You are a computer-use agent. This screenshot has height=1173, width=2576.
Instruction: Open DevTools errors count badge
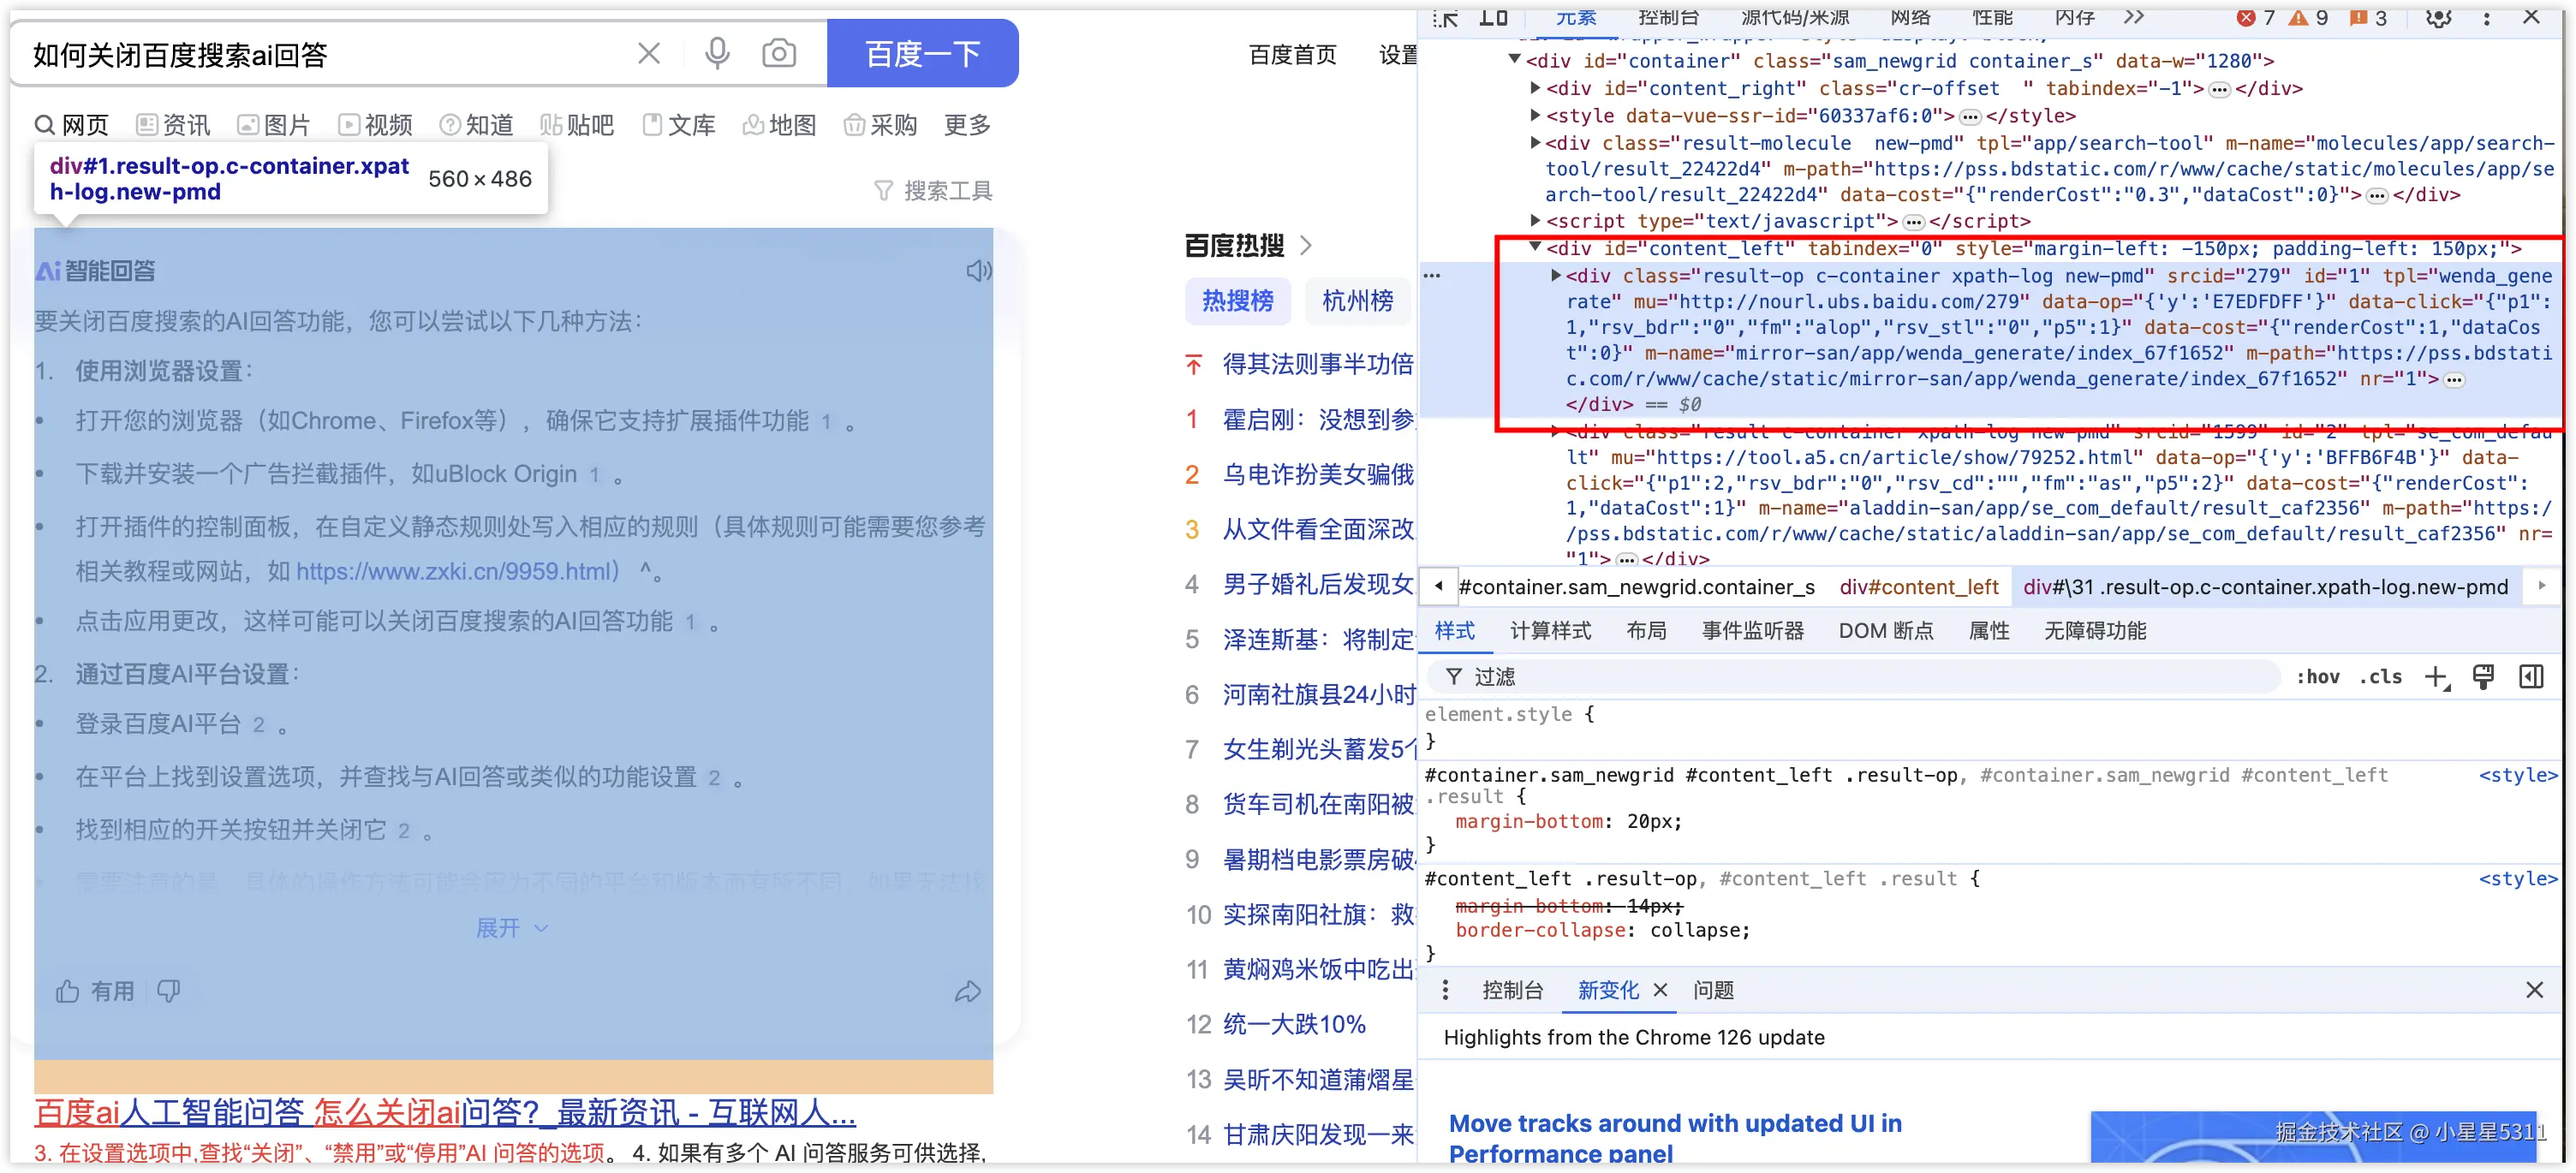(x=2255, y=17)
